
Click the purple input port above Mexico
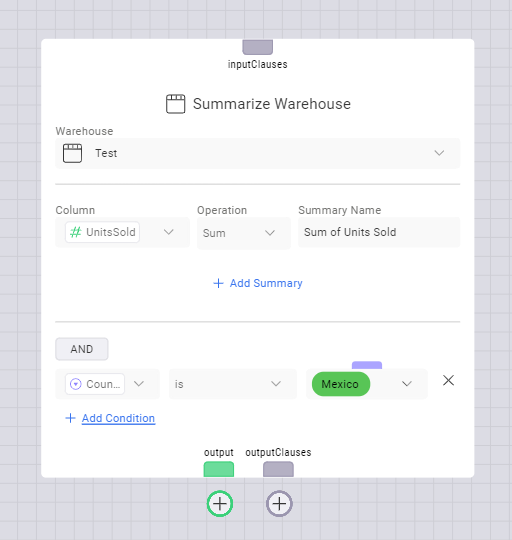pyautogui.click(x=367, y=365)
